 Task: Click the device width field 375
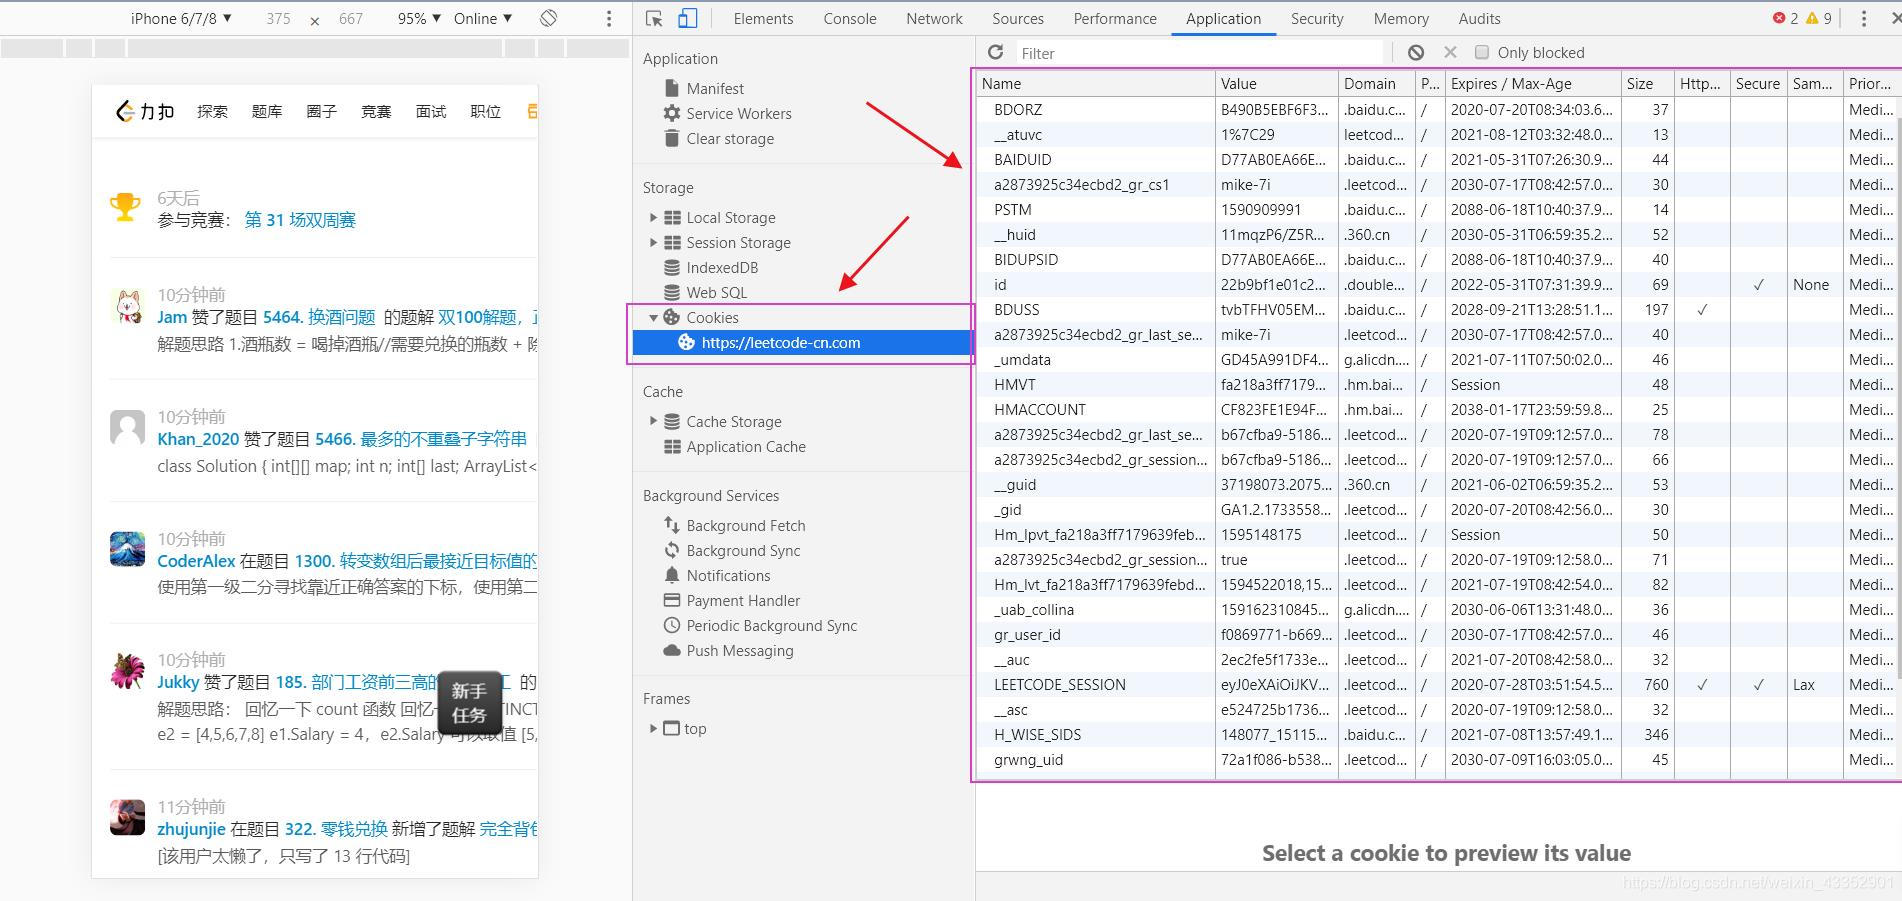pos(278,18)
